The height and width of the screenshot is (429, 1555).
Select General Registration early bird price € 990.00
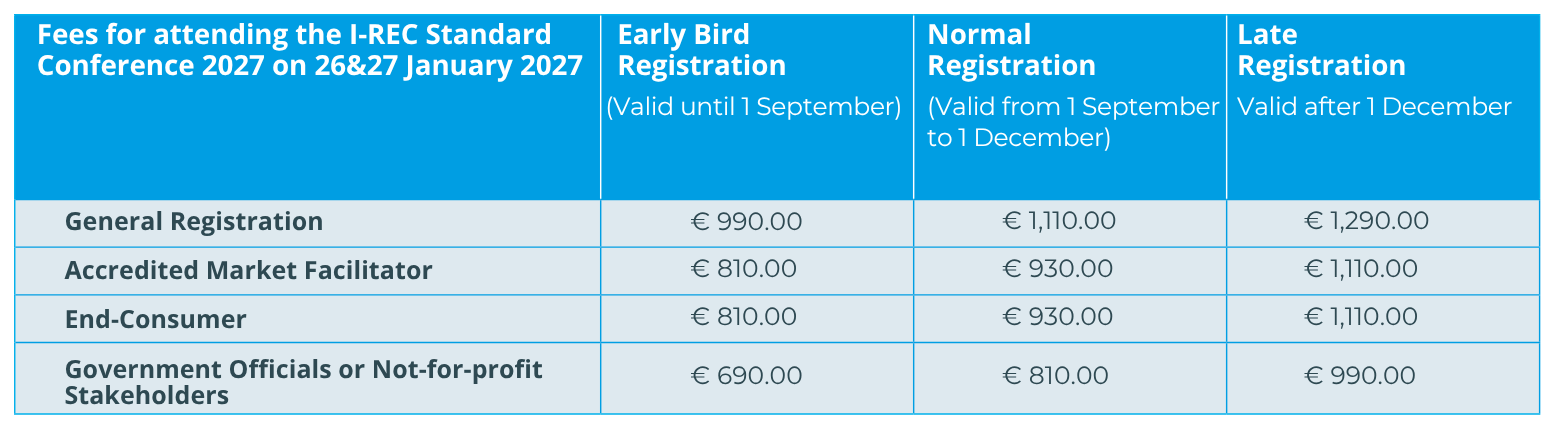(746, 221)
